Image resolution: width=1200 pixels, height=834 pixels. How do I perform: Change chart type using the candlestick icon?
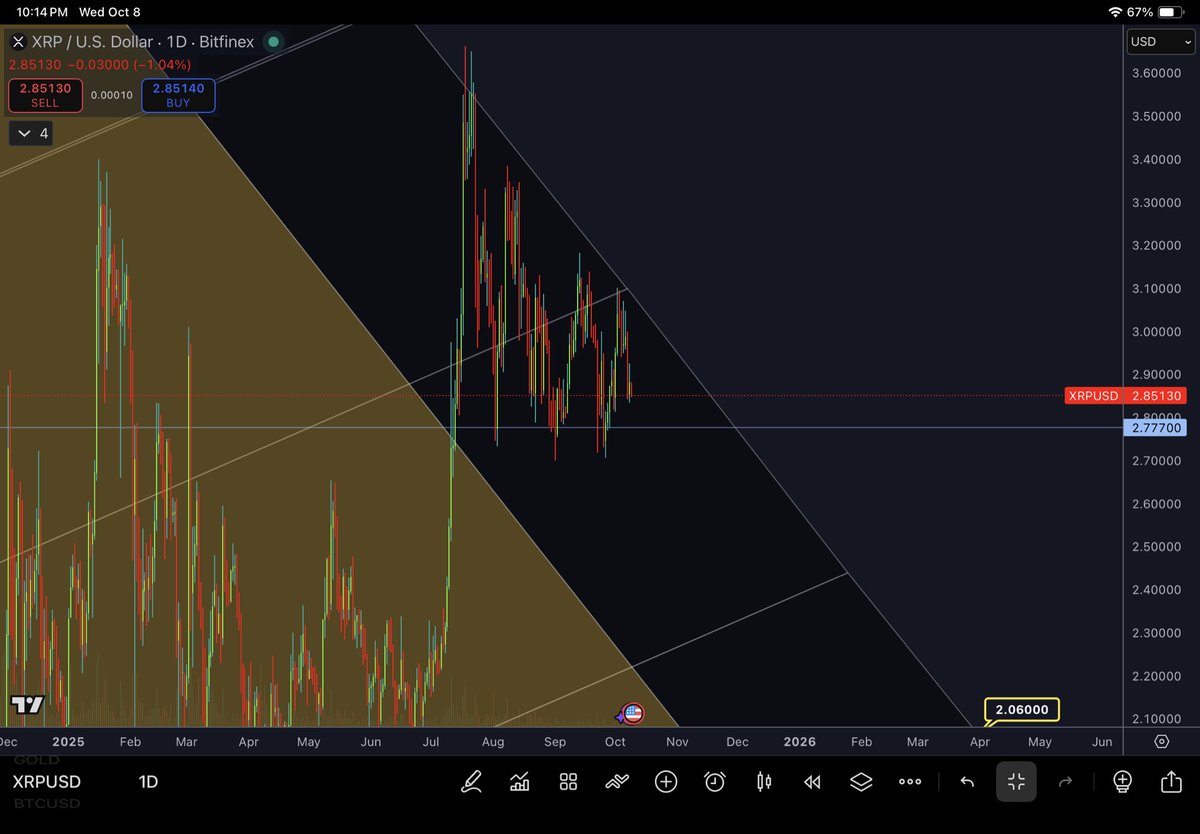click(764, 782)
